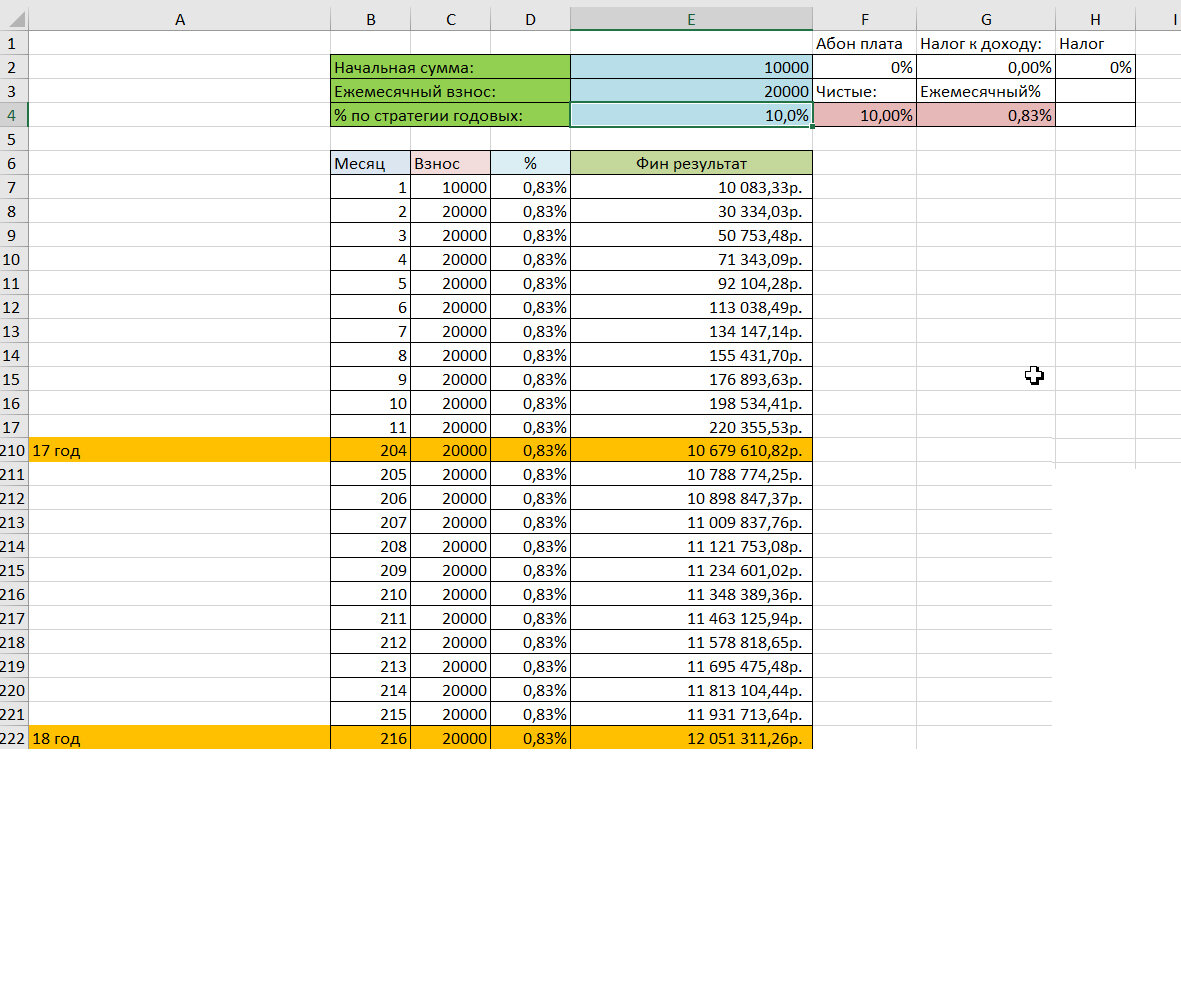
Task: Click the 50 753,48р. result cell
Action: pyautogui.click(x=691, y=235)
